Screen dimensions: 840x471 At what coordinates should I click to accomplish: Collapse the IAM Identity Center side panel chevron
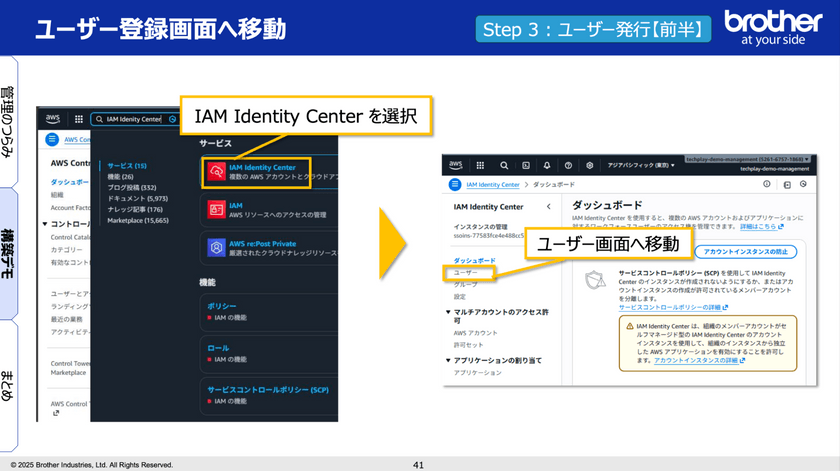[547, 207]
